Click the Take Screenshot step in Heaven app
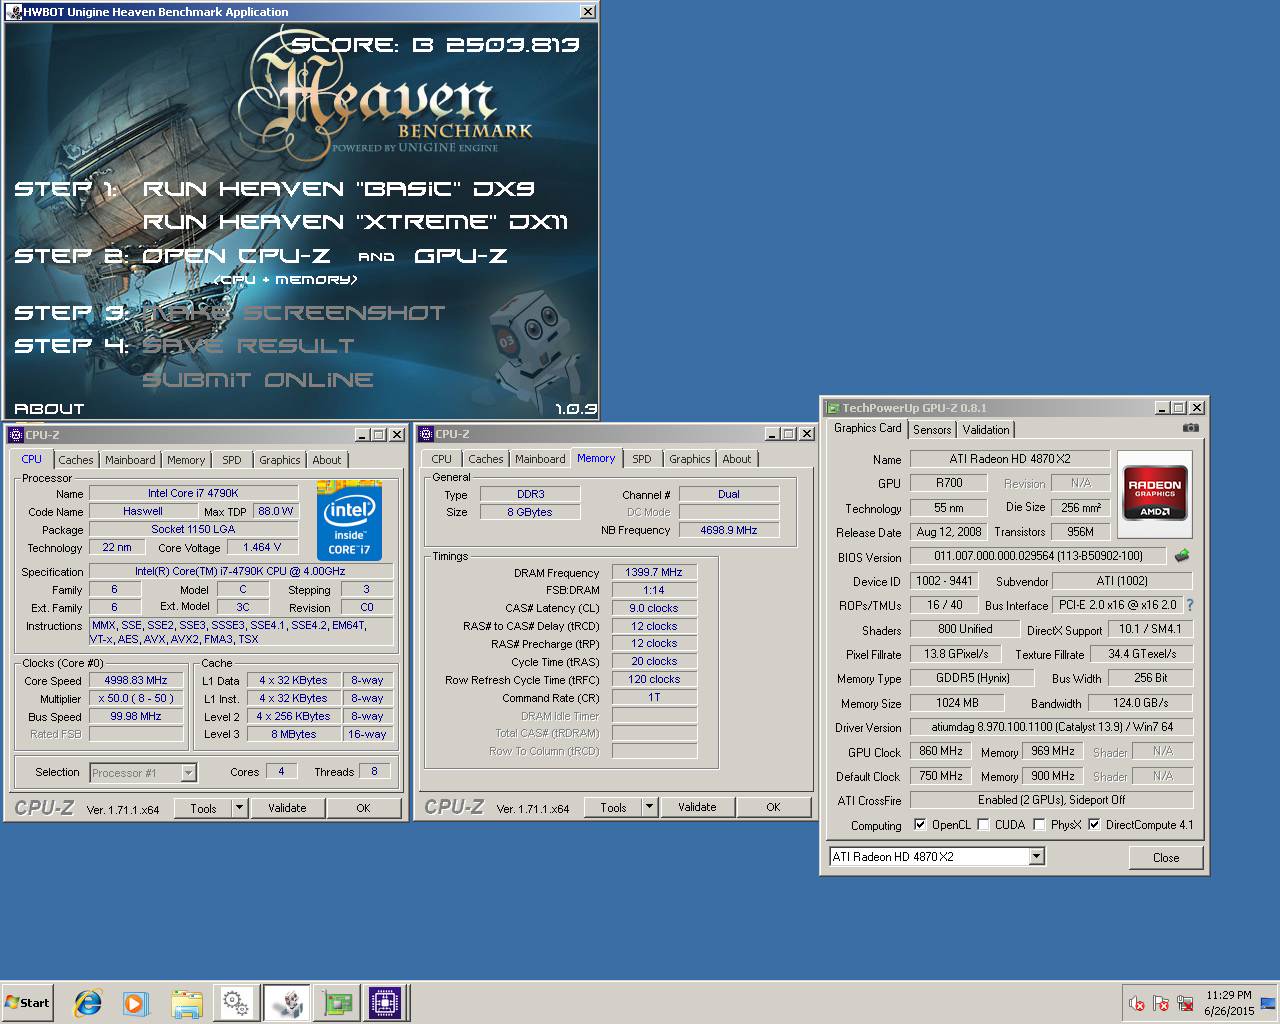This screenshot has height=1024, width=1280. [294, 313]
